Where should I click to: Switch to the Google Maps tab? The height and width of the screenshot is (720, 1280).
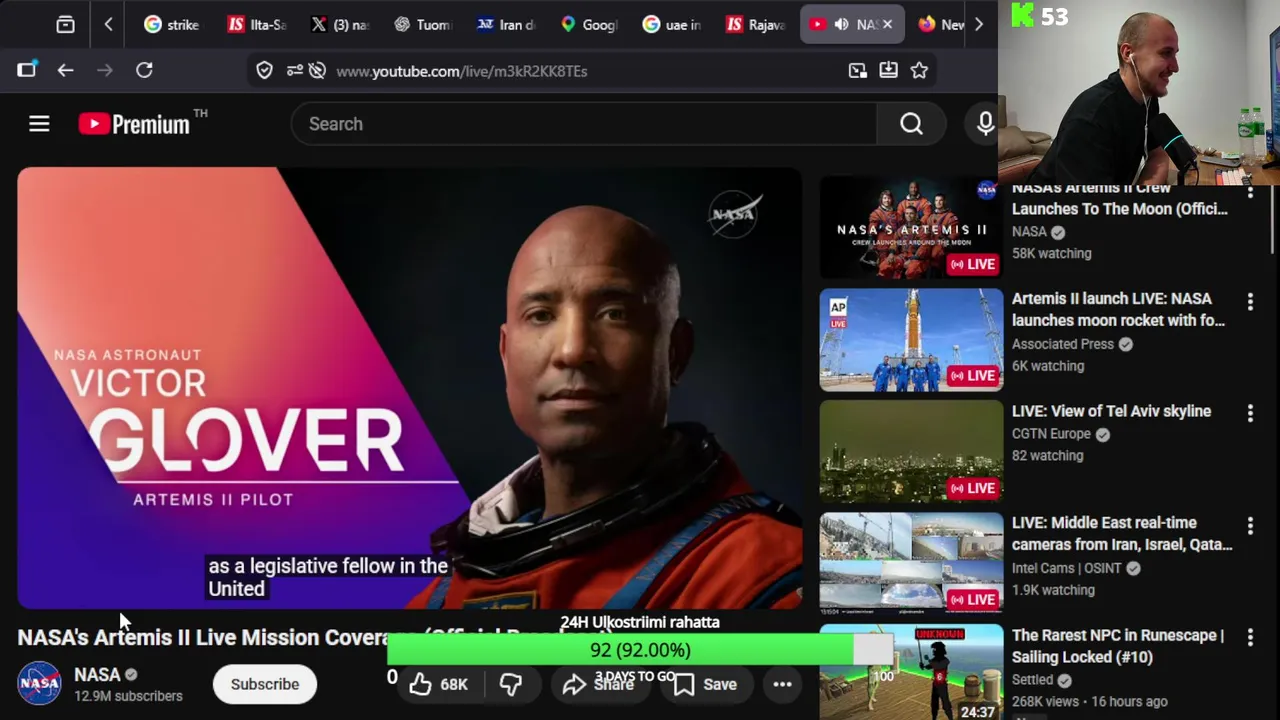(x=588, y=24)
